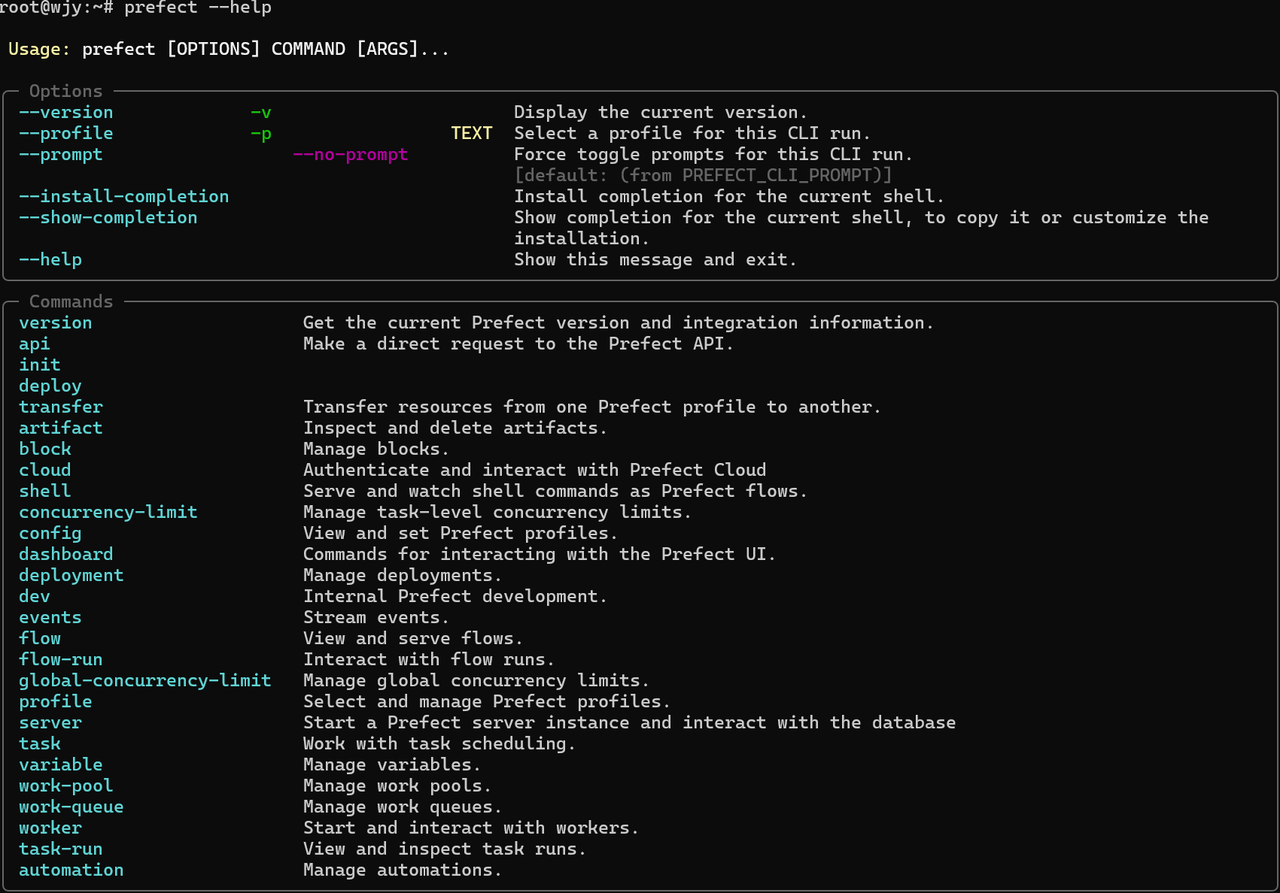Click the 'Commands' panel heading
The height and width of the screenshot is (893, 1280).
coord(71,301)
